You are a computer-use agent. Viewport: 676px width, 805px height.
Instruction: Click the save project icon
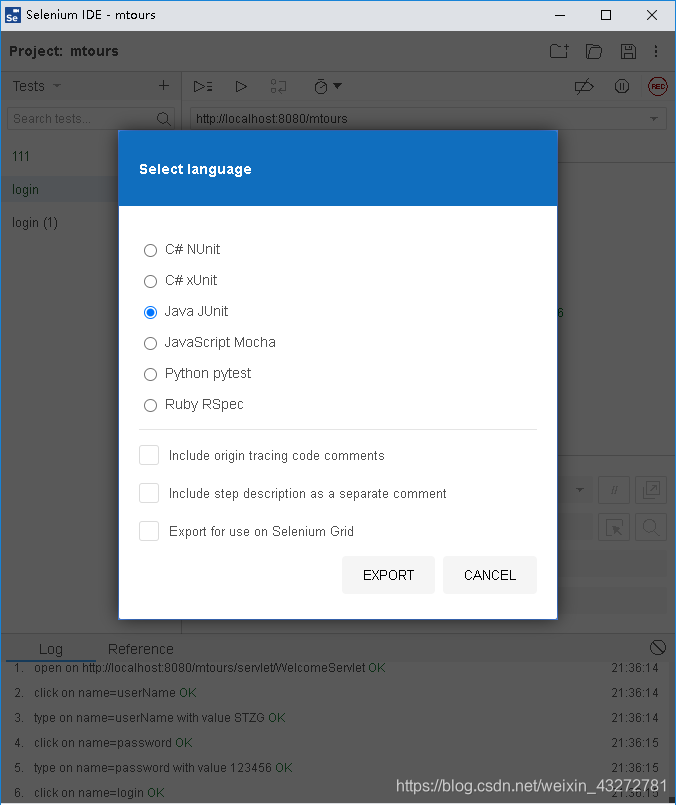(x=628, y=51)
